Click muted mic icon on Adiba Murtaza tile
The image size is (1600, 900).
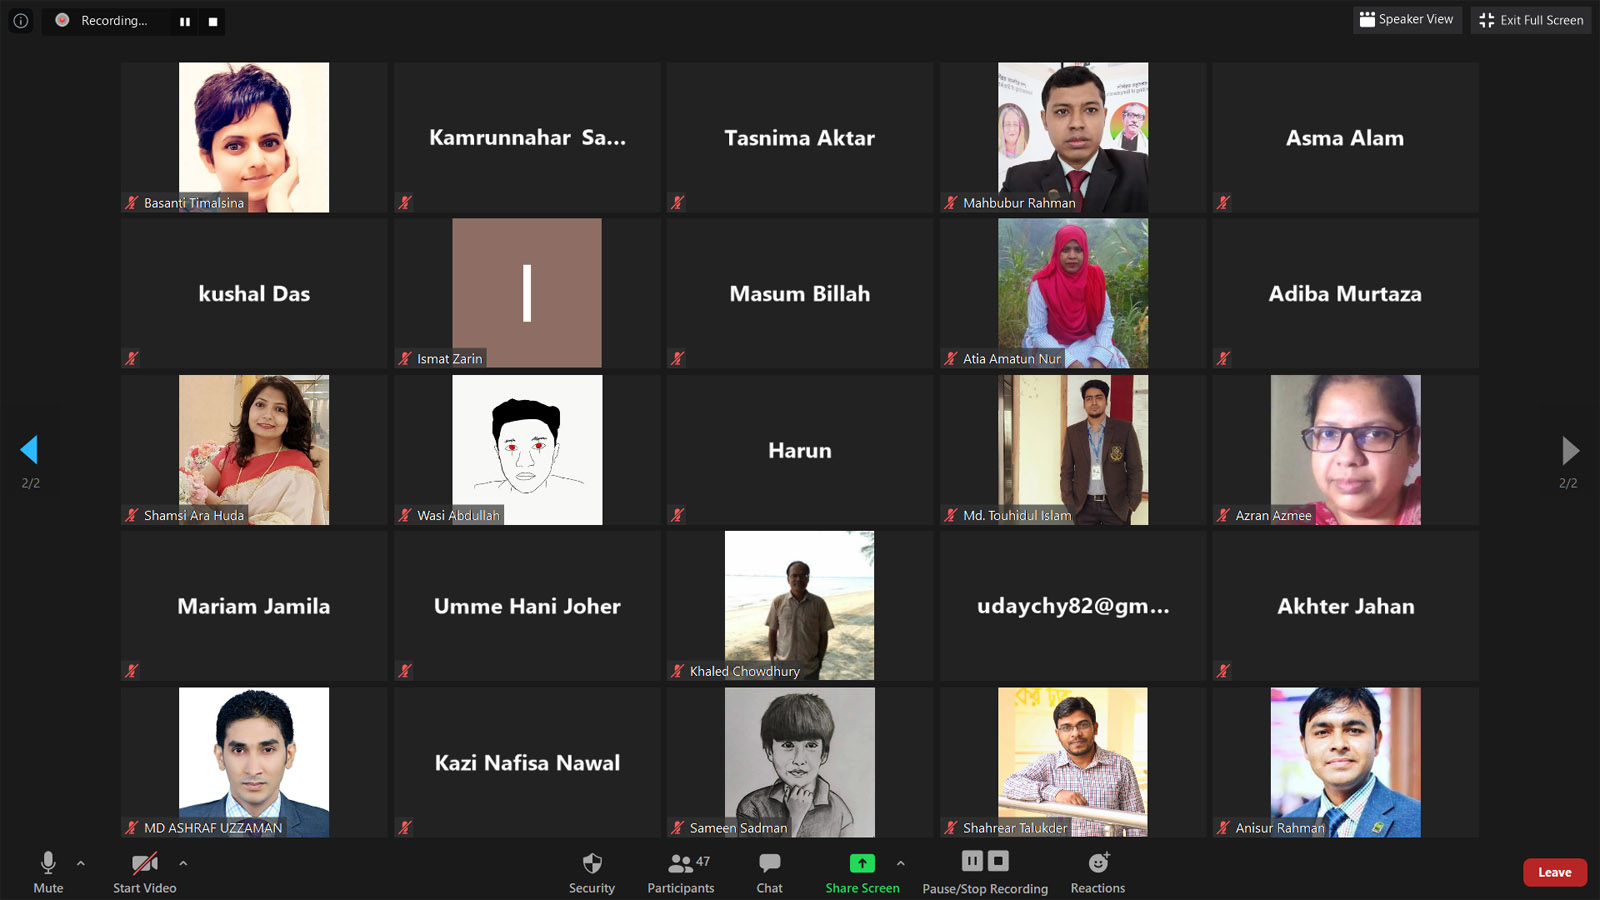pyautogui.click(x=1224, y=358)
